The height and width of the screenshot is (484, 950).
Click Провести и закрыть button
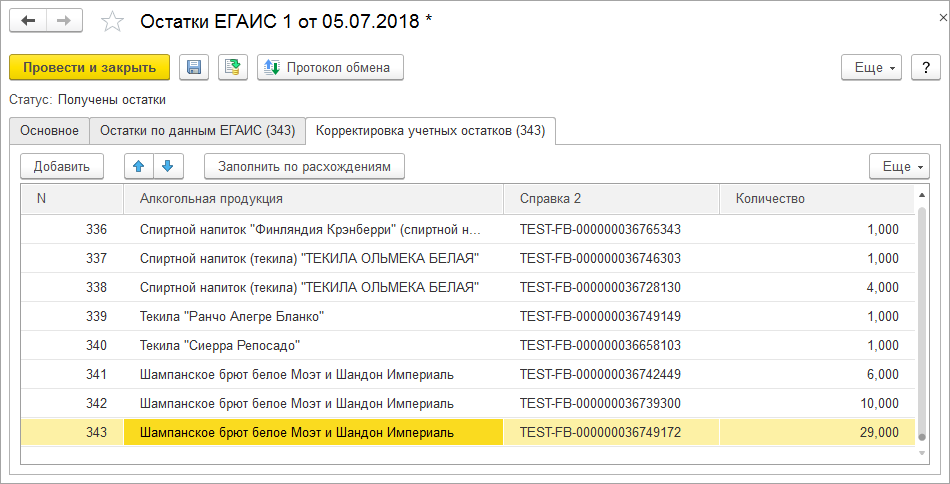[90, 68]
